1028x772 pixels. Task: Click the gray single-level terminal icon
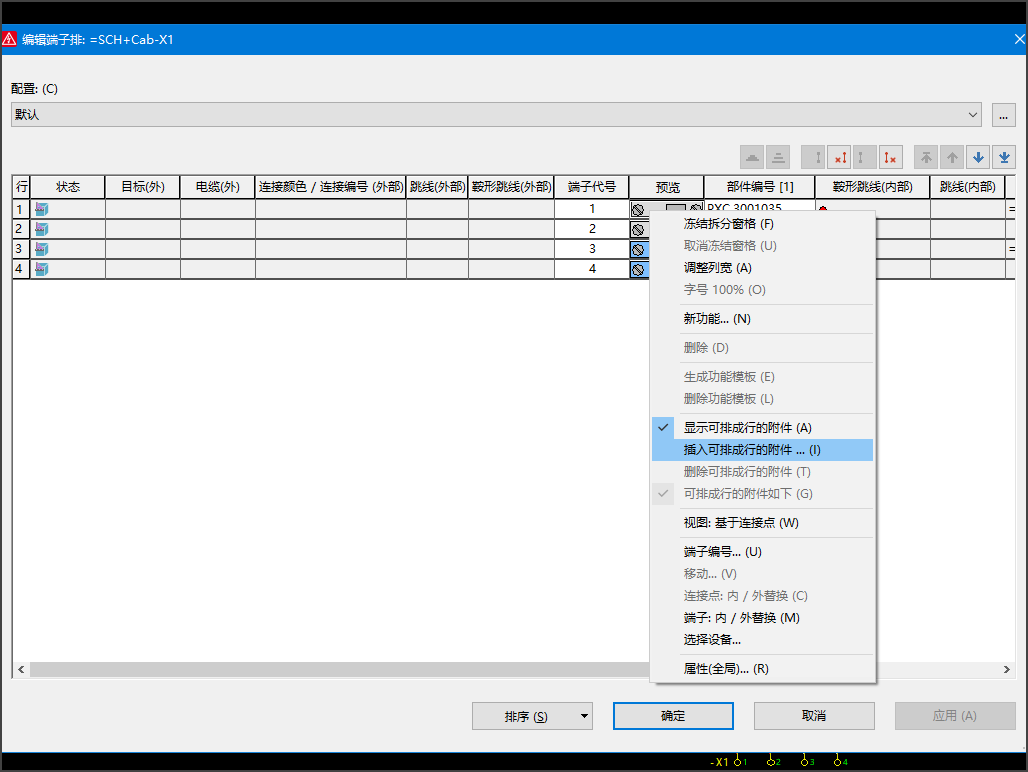[x=752, y=157]
